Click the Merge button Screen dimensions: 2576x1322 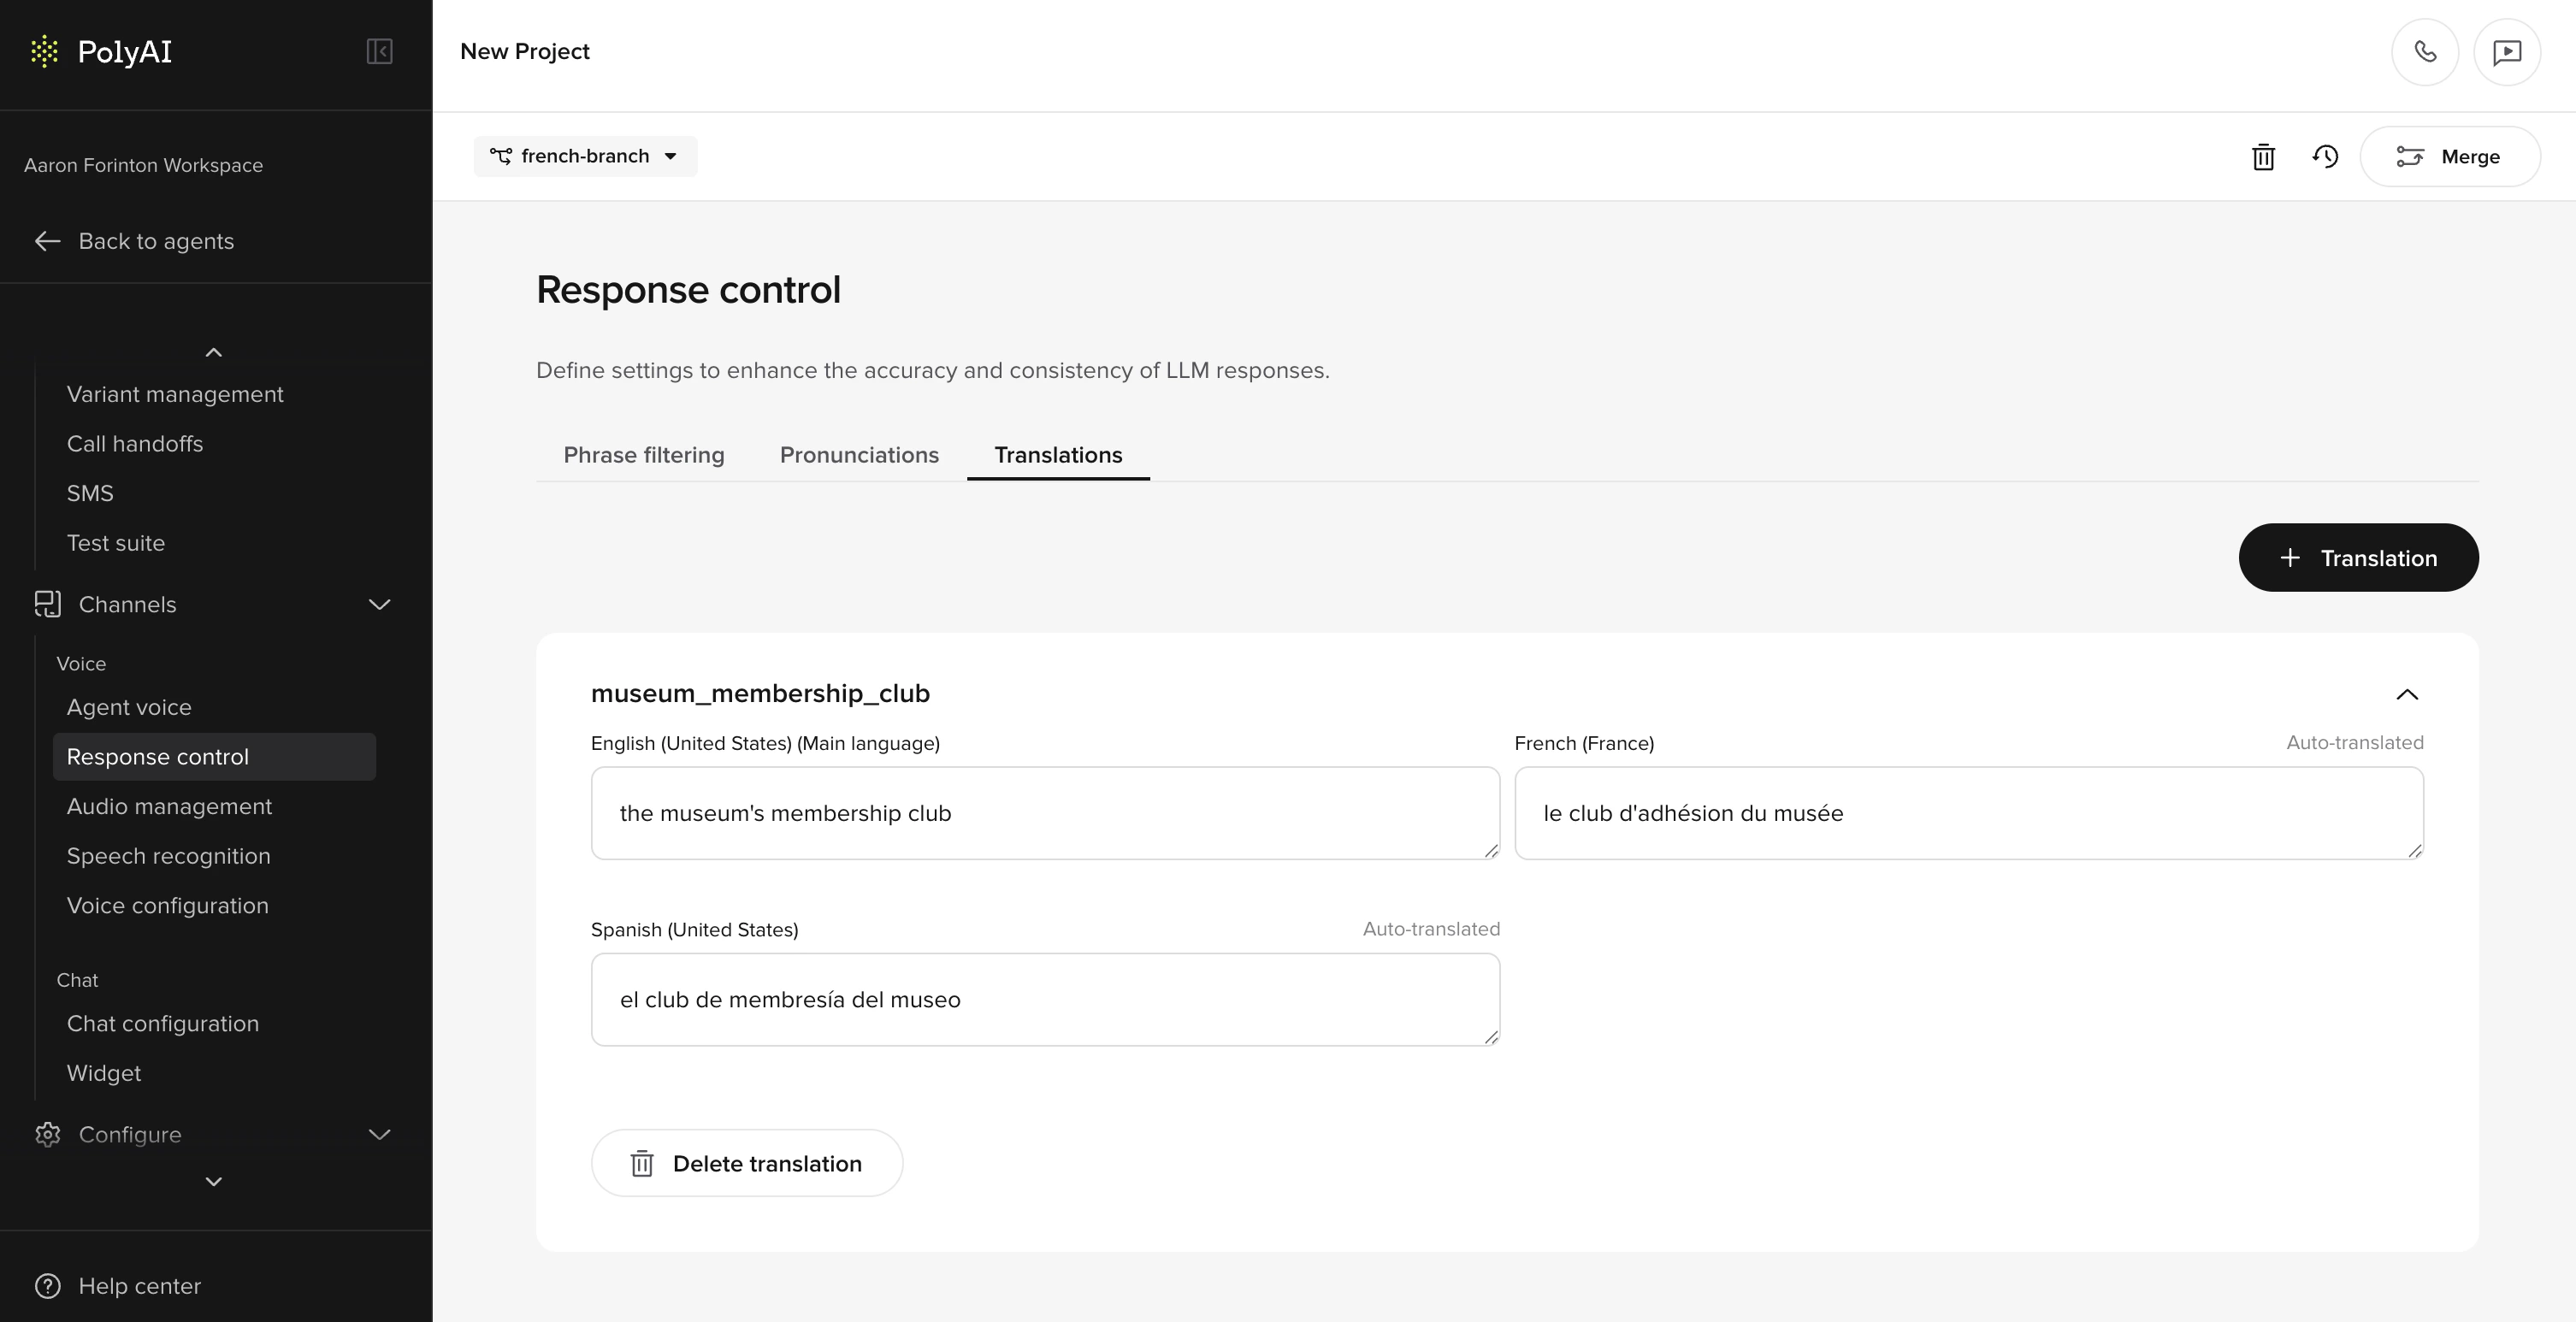click(2449, 156)
